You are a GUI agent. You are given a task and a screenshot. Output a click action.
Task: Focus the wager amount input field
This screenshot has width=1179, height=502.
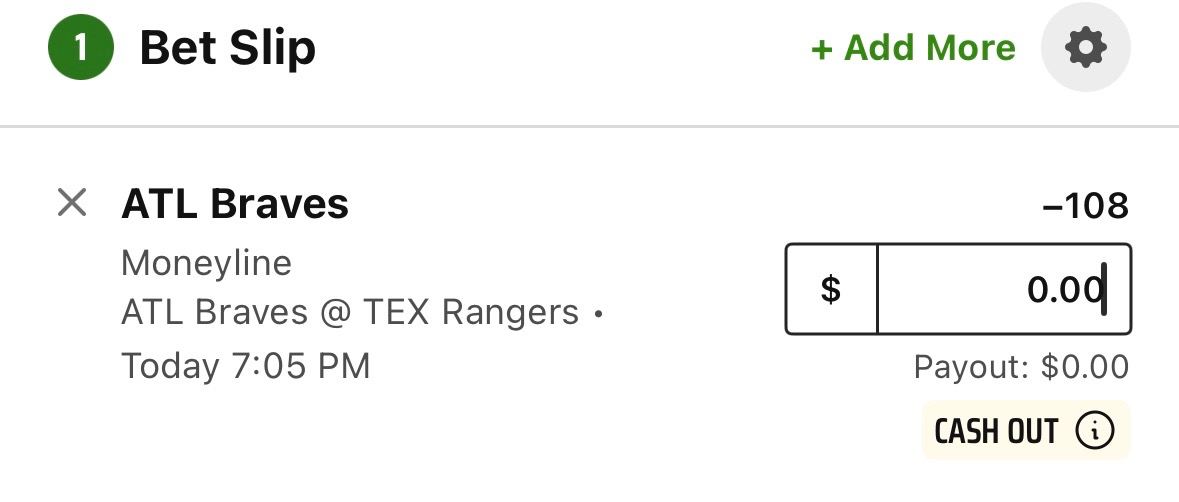coord(1004,289)
